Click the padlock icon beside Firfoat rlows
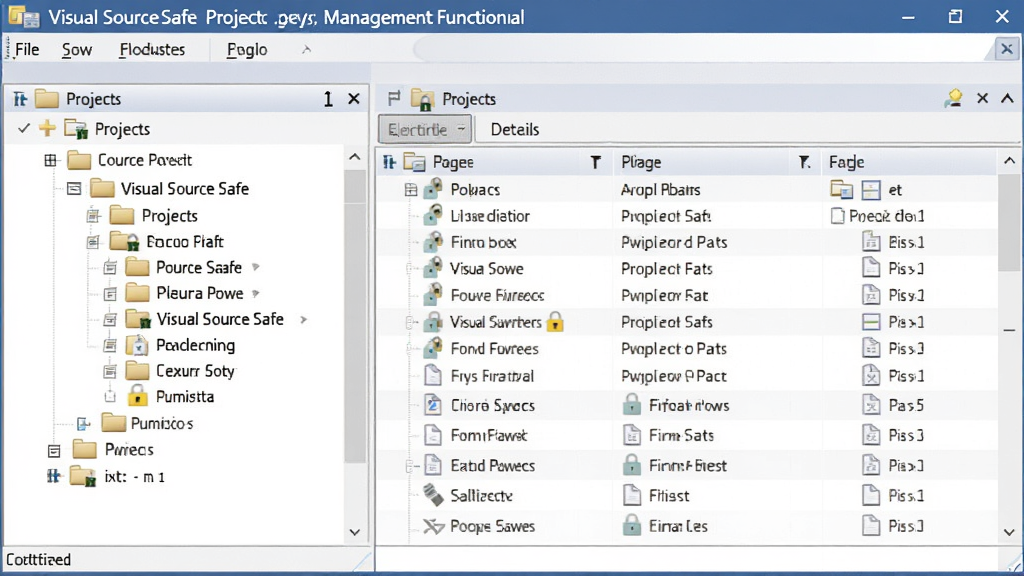Screen dimensions: 1024x576 click(632, 406)
